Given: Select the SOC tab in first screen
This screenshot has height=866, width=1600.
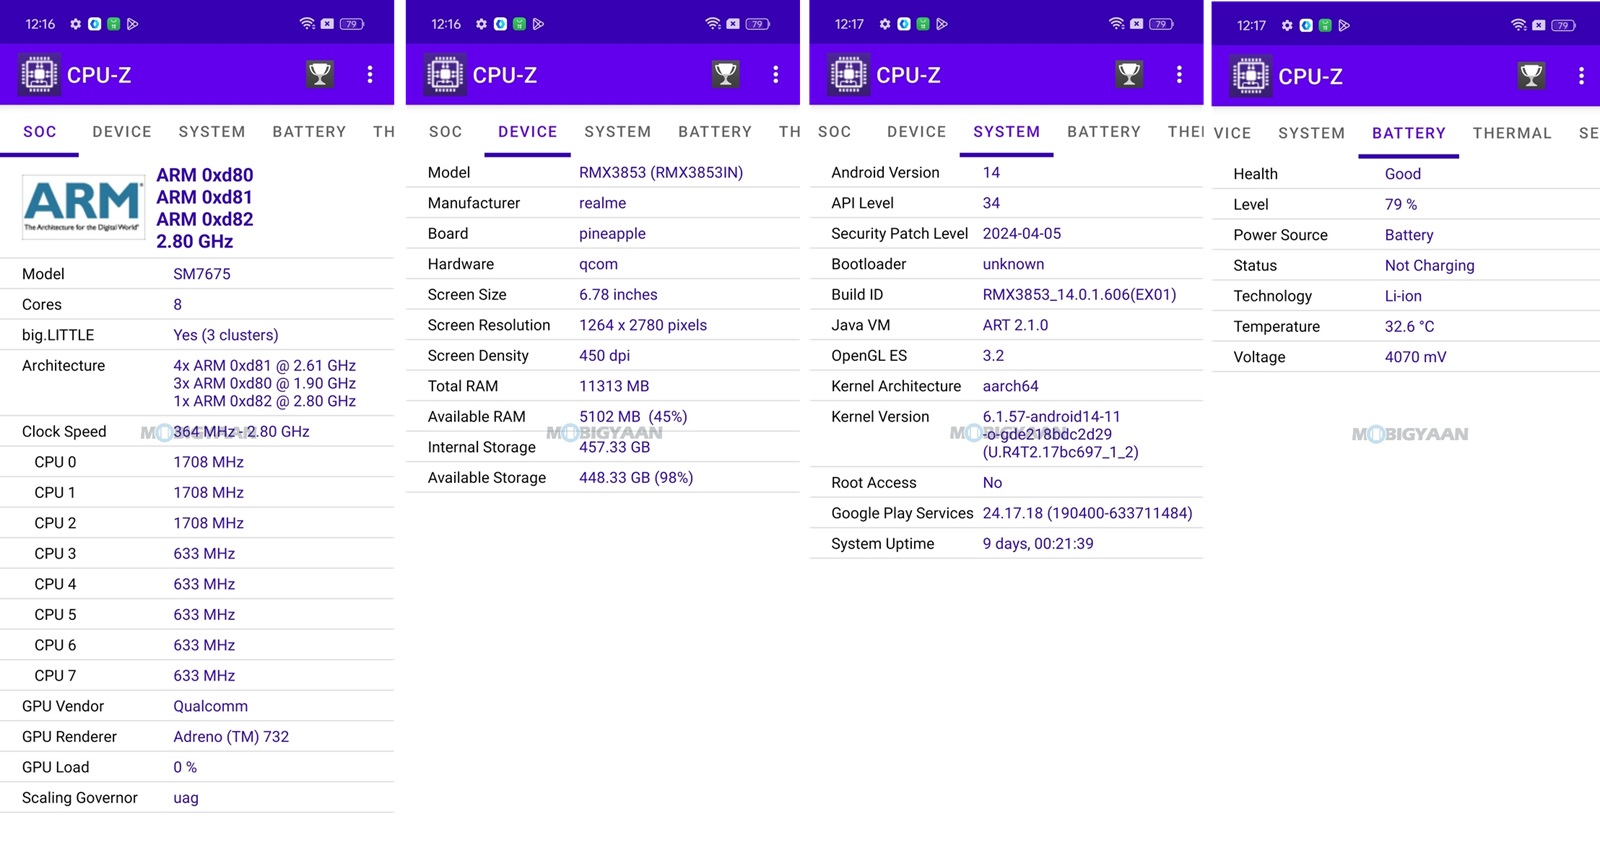Looking at the screenshot, I should pyautogui.click(x=40, y=132).
